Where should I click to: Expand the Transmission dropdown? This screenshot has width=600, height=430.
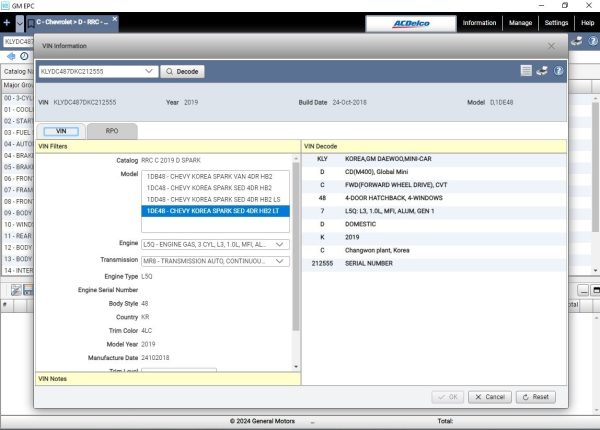pos(281,260)
